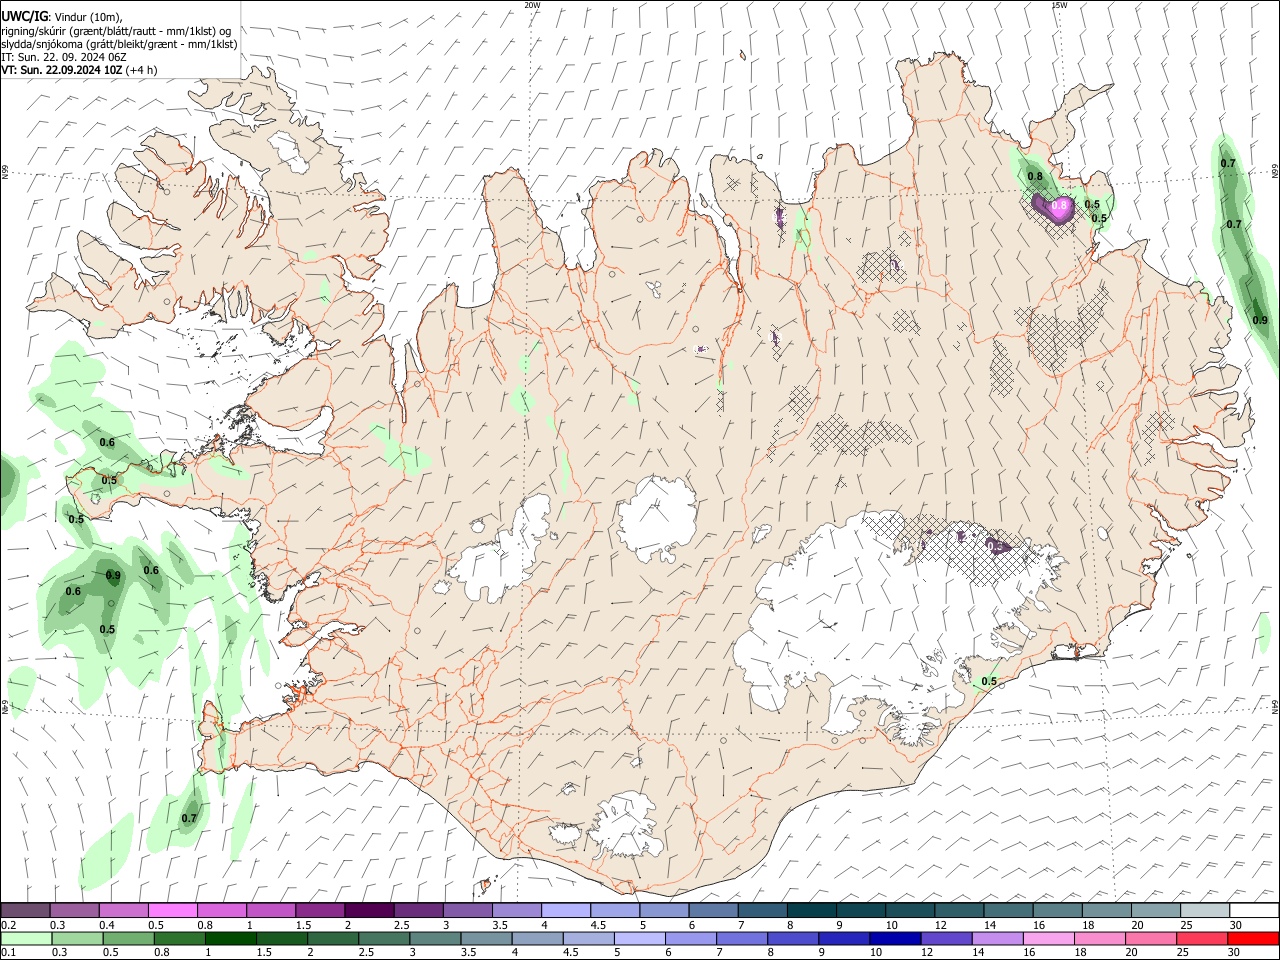
Task: Choose the 6–7 swatch in lower rain scale
Action: [x=691, y=938]
